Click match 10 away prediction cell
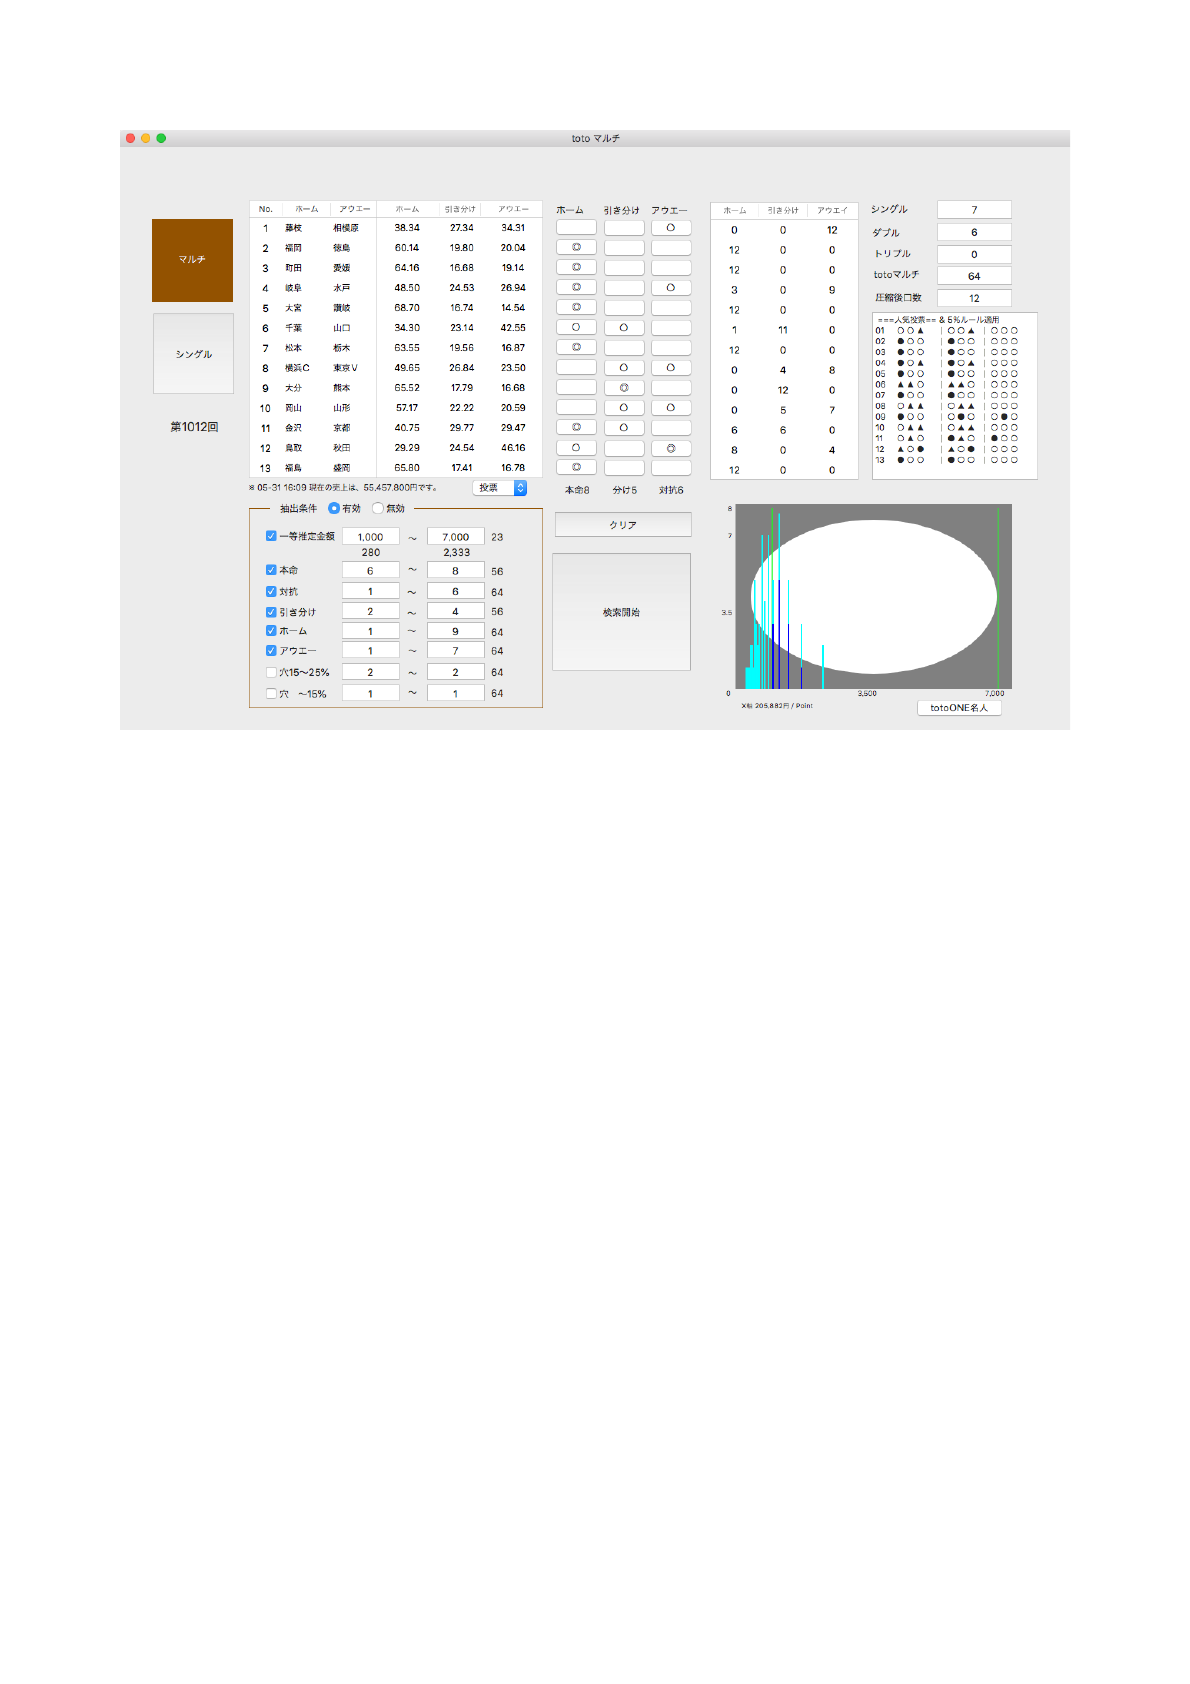This screenshot has width=1190, height=1684. pyautogui.click(x=671, y=408)
